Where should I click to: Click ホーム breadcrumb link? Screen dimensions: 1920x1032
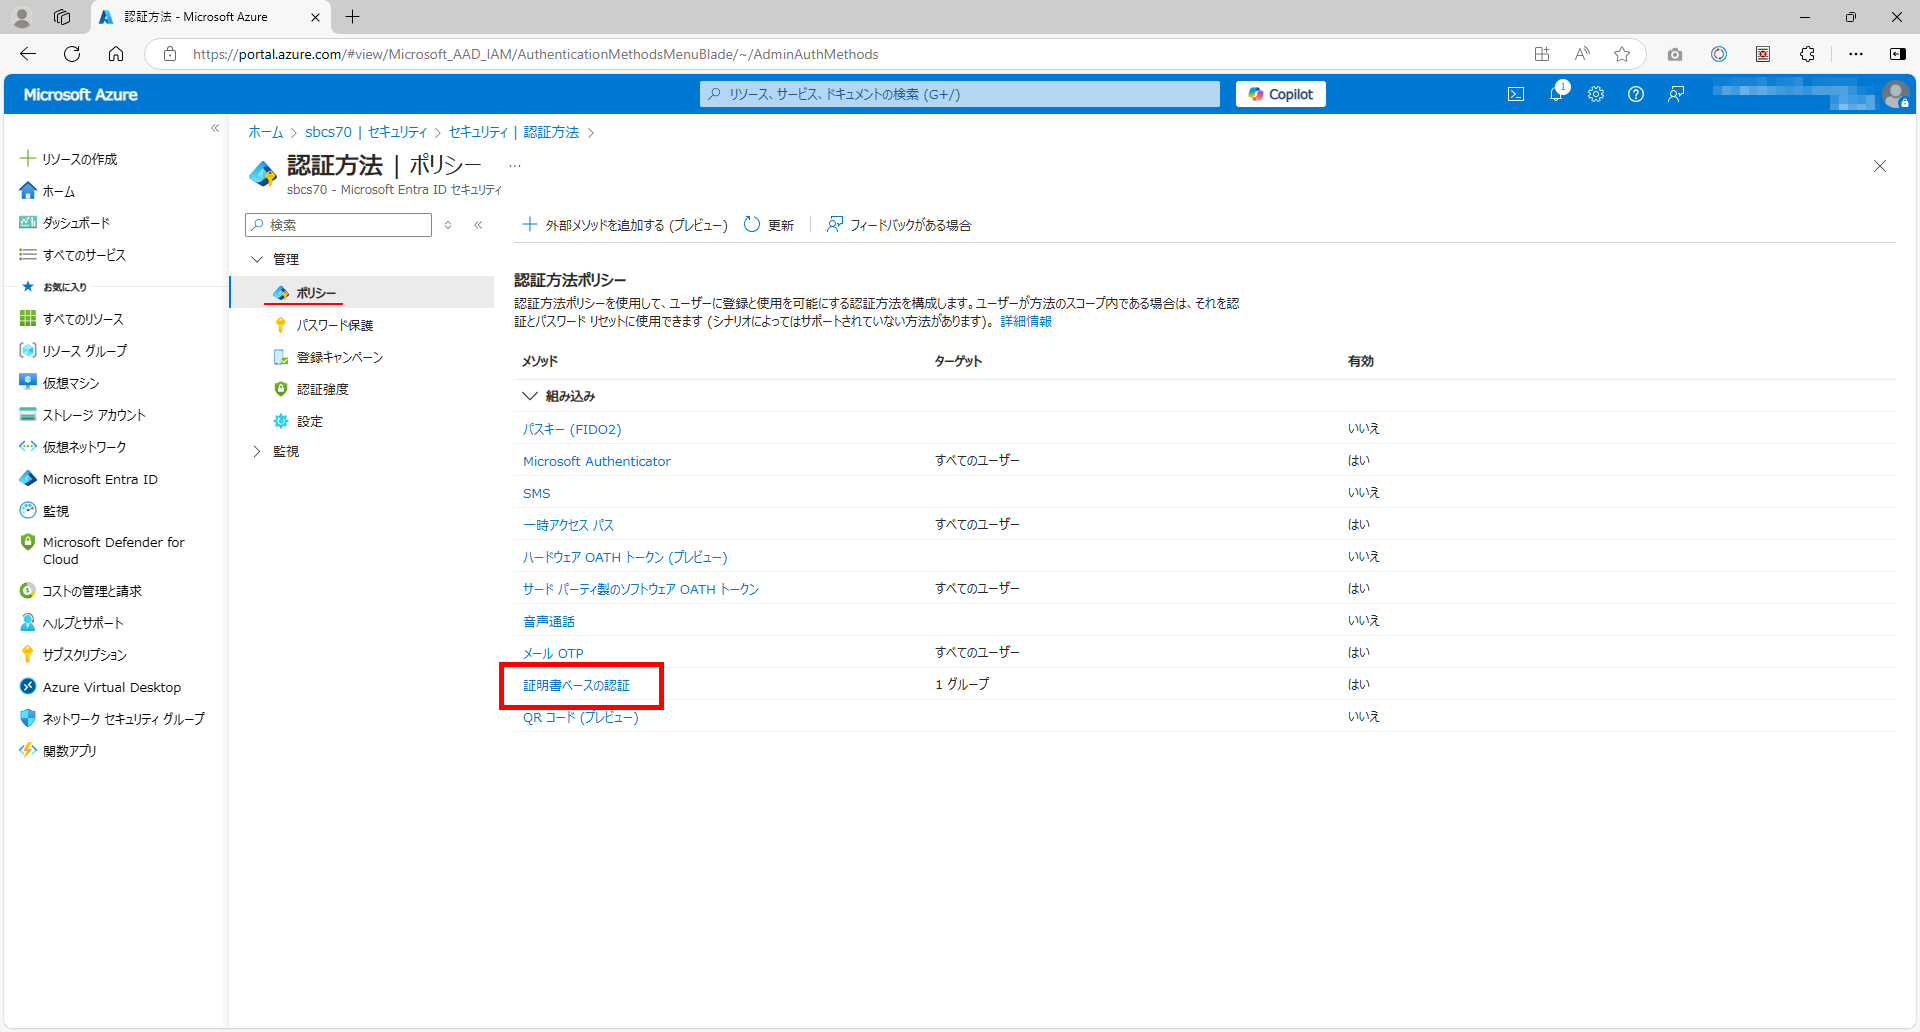pyautogui.click(x=266, y=132)
